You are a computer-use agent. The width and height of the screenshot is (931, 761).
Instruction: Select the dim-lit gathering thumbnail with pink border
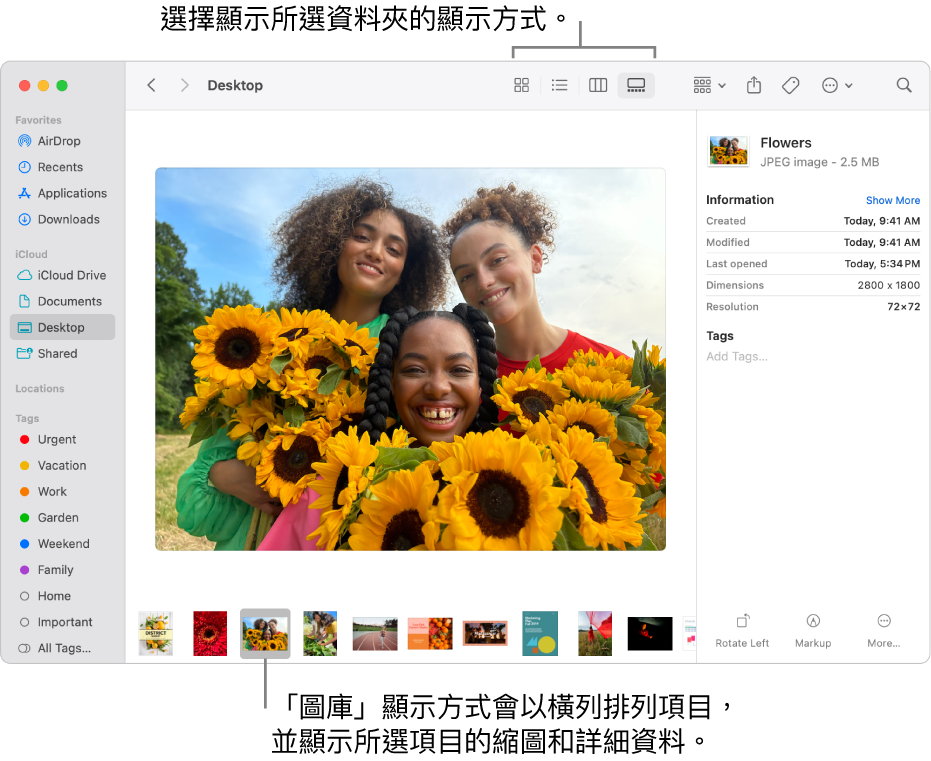click(x=485, y=634)
